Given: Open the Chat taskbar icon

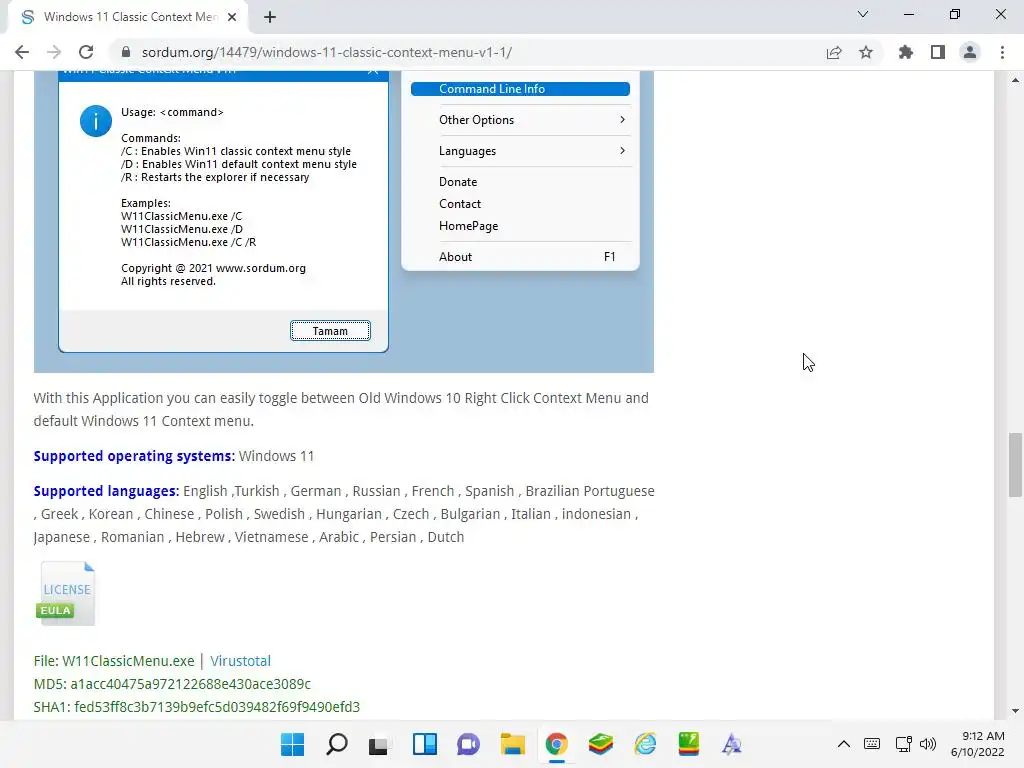Looking at the screenshot, I should pos(468,744).
